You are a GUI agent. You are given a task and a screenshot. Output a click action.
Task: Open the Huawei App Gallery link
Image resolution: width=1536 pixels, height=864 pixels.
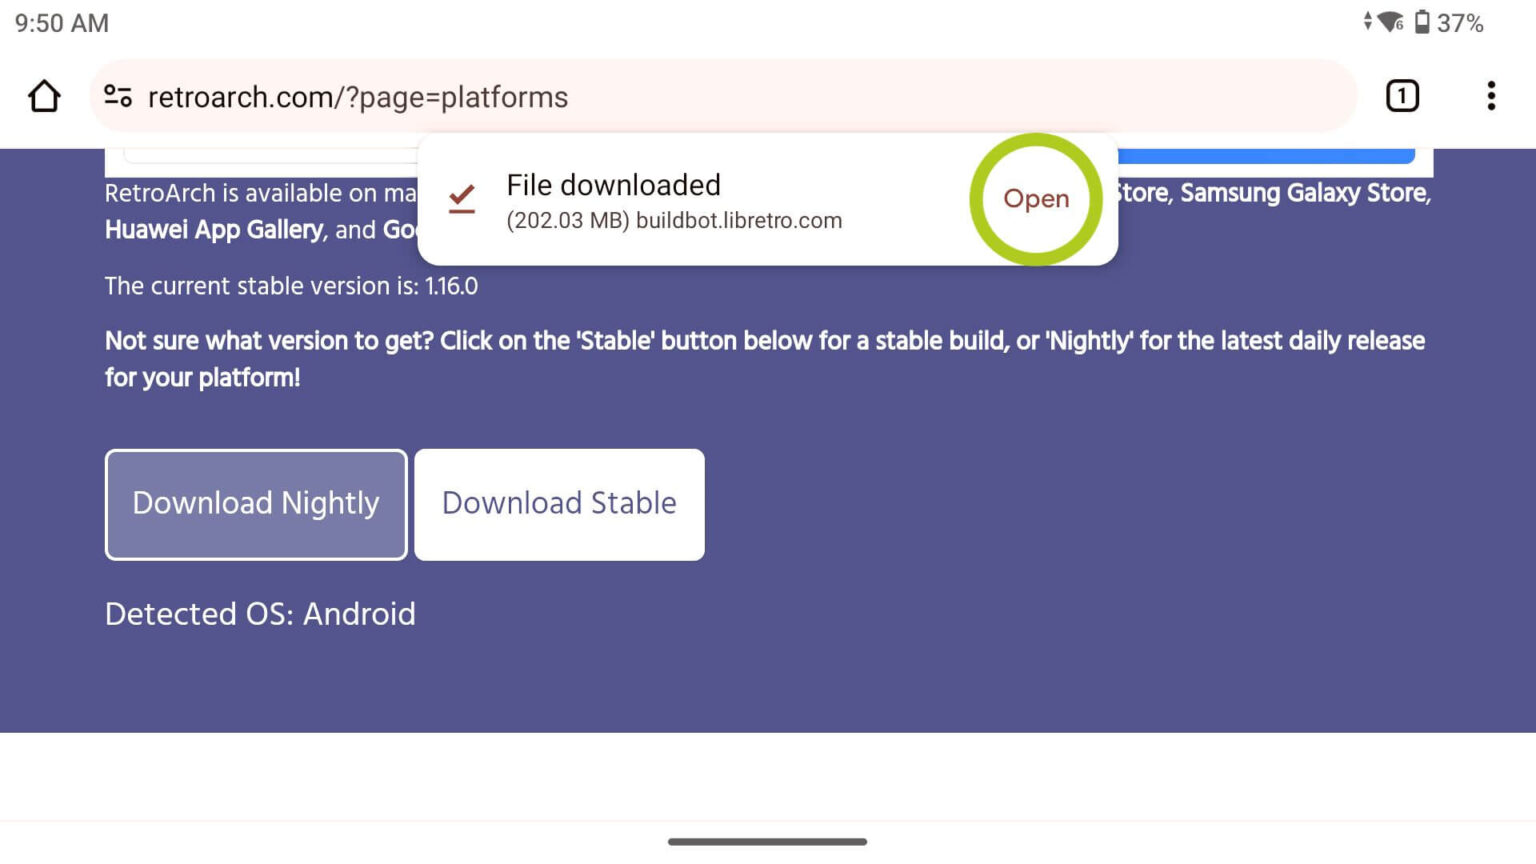tap(212, 229)
